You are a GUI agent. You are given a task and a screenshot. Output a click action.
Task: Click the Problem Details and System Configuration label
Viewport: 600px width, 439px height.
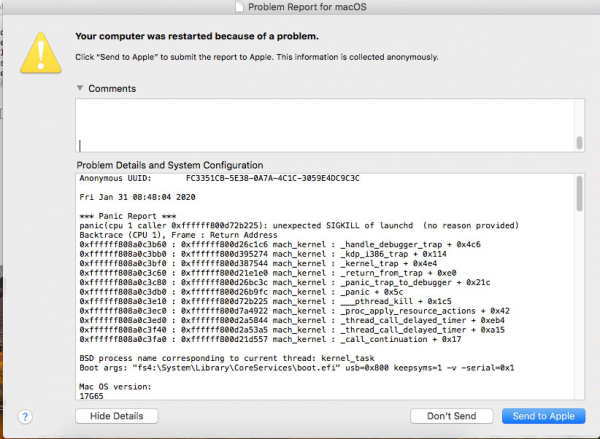[x=169, y=165]
